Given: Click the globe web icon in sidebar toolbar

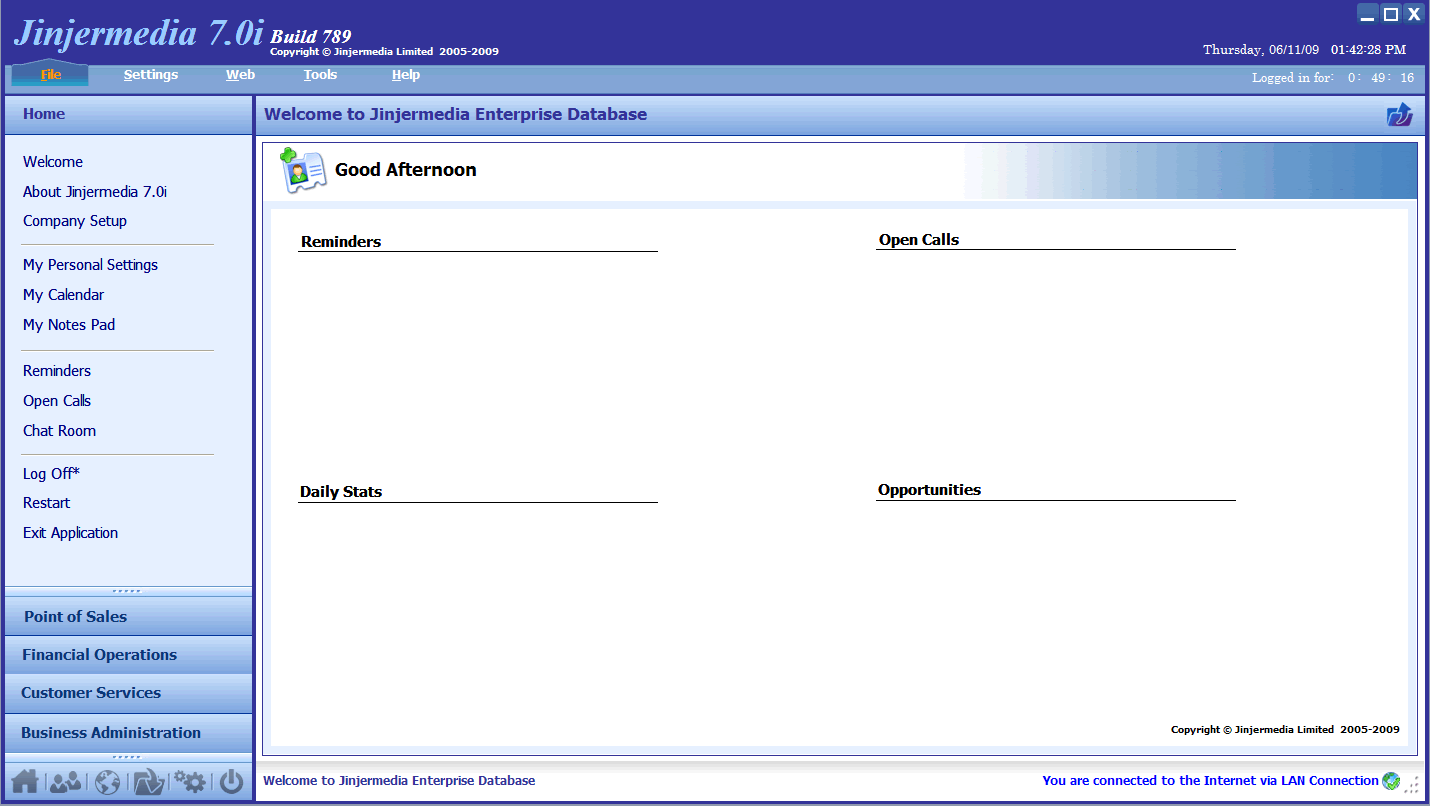Looking at the screenshot, I should (x=107, y=782).
